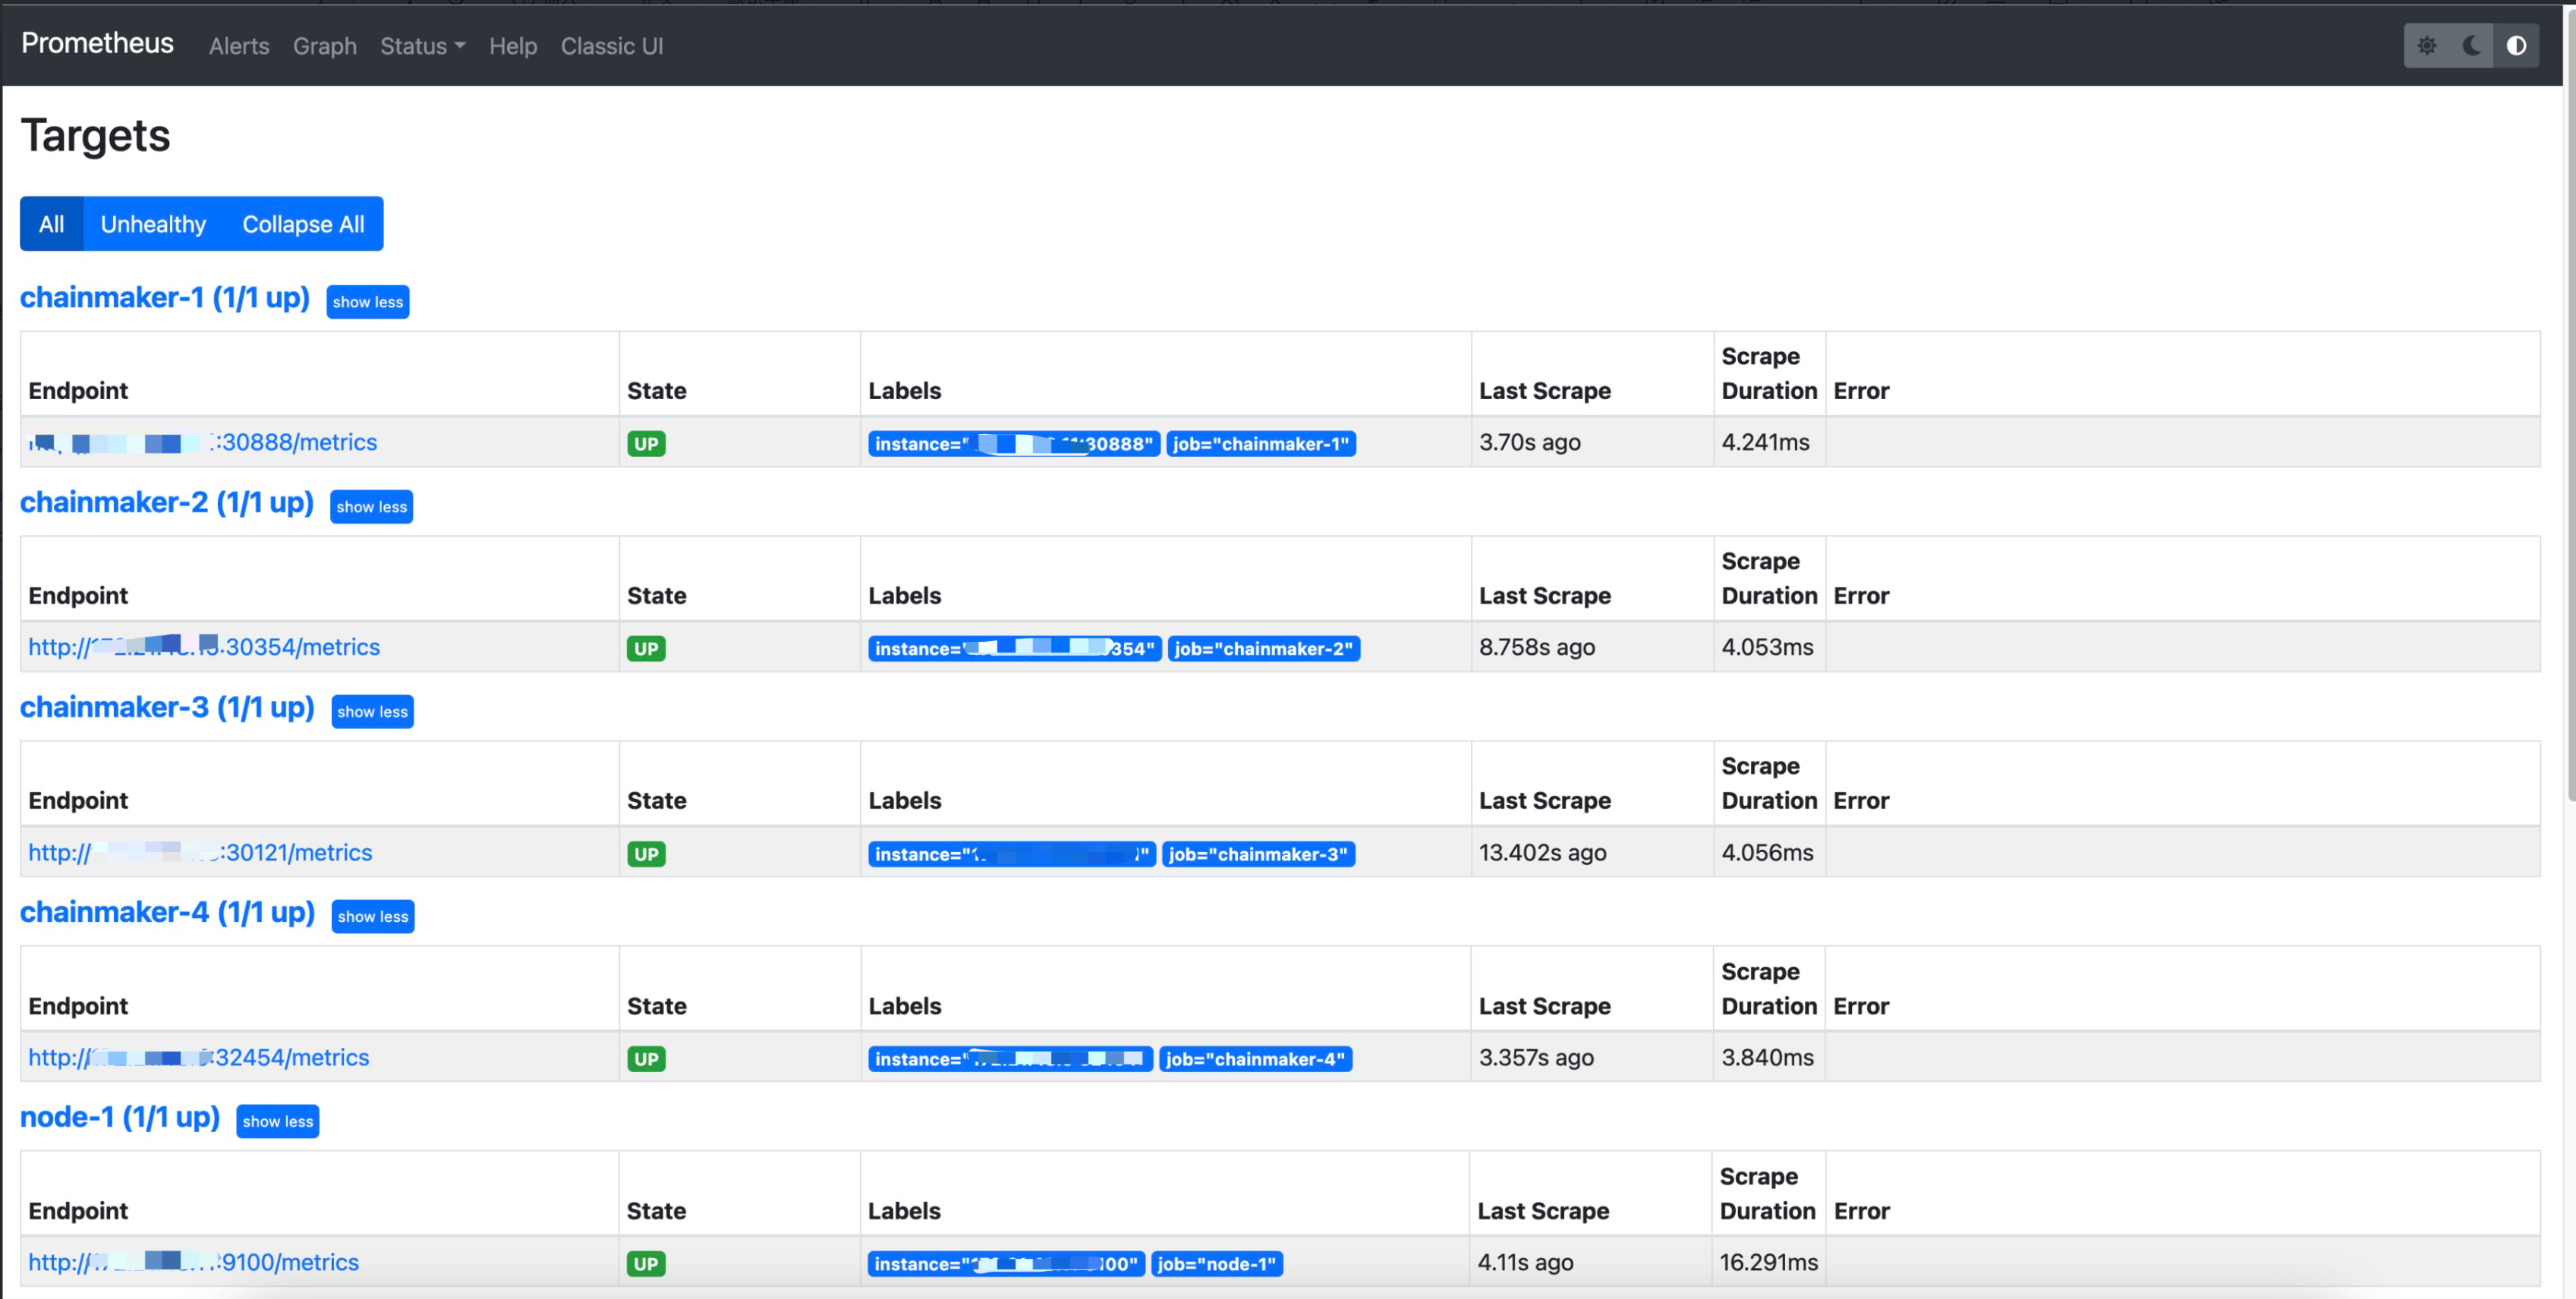Click UP badge for chainmaker-1 target
Screen dimensions: 2576x1299
(646, 444)
